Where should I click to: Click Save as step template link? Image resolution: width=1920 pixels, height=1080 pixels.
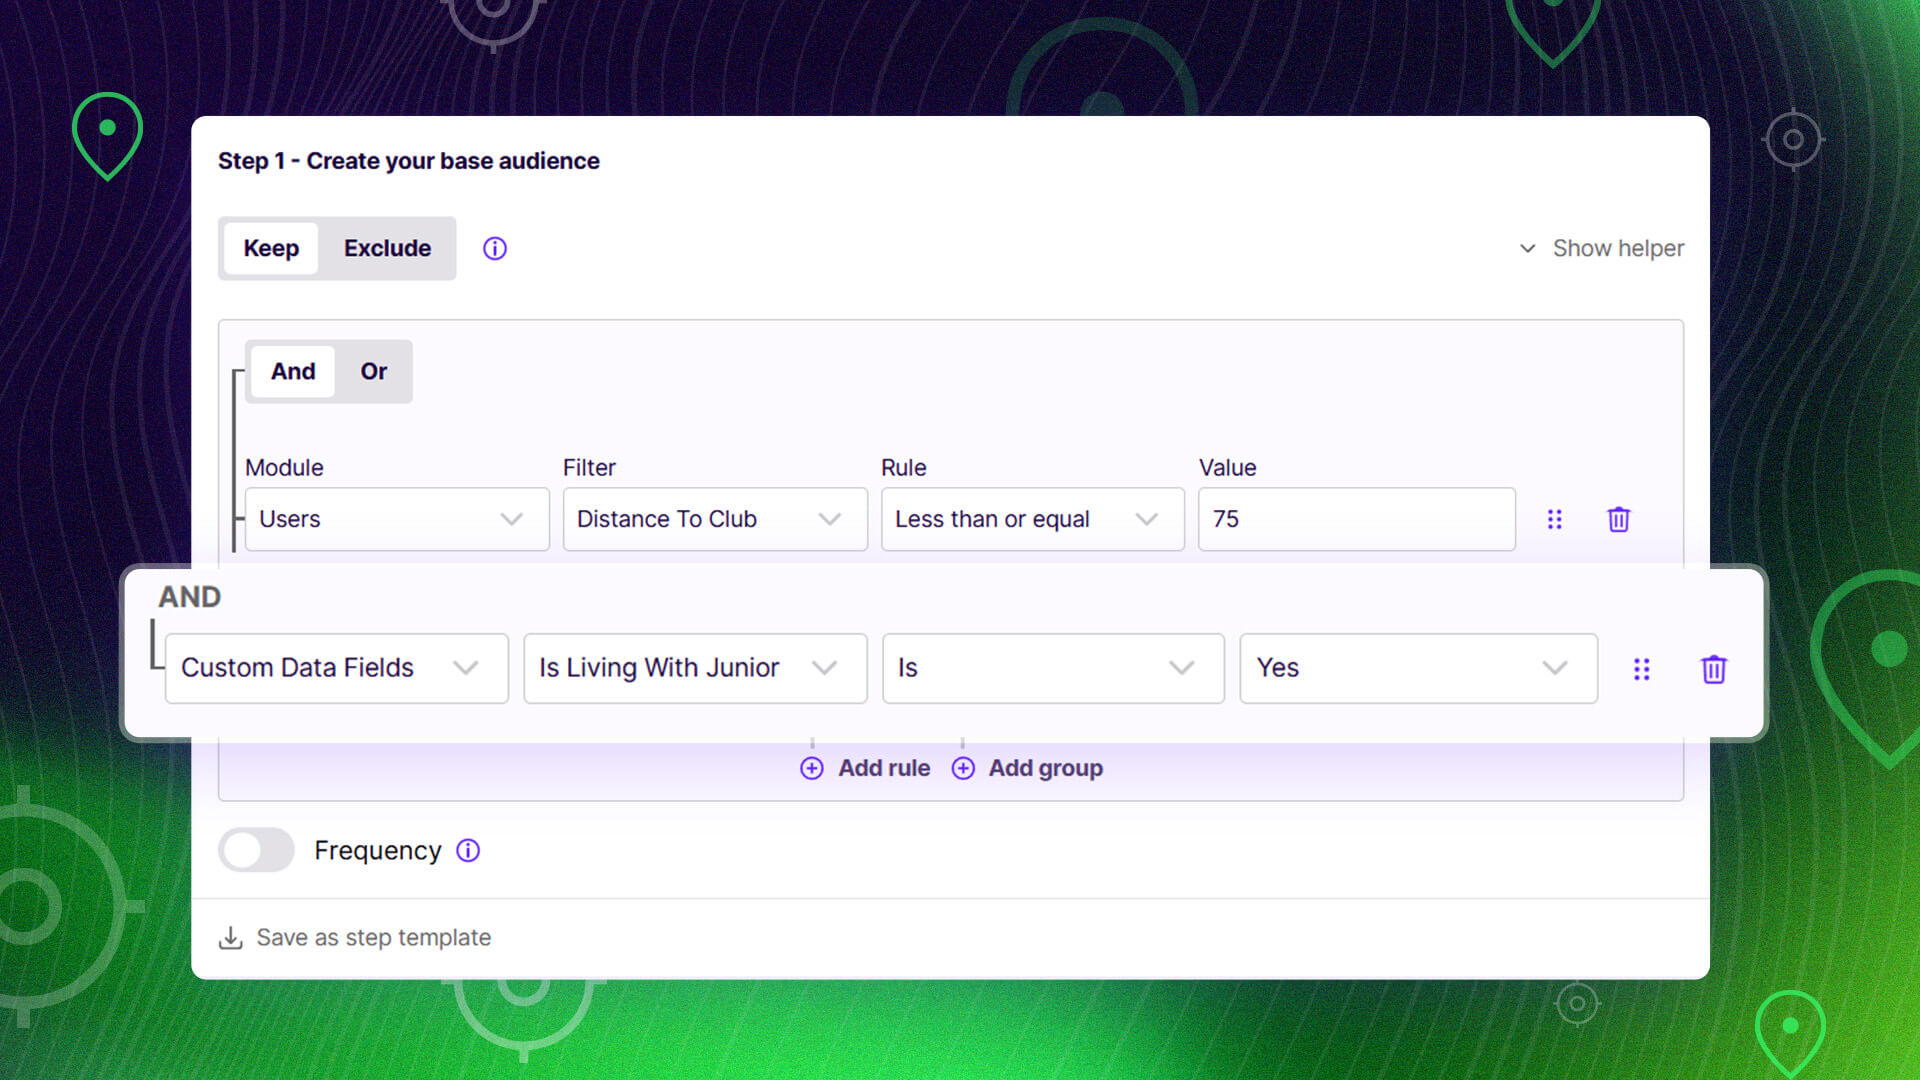pyautogui.click(x=373, y=938)
